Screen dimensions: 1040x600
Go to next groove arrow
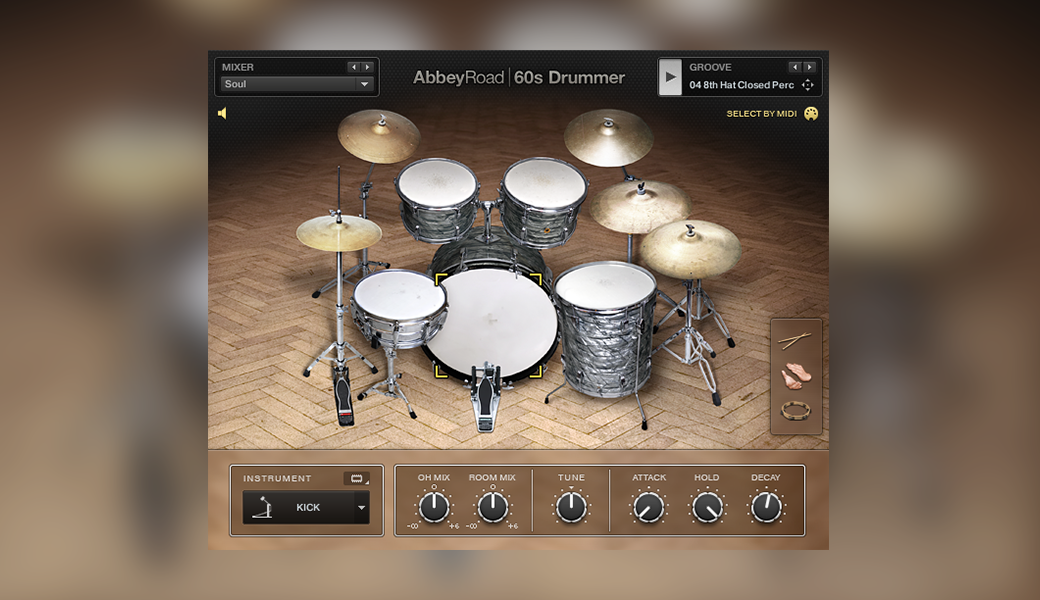coord(809,67)
